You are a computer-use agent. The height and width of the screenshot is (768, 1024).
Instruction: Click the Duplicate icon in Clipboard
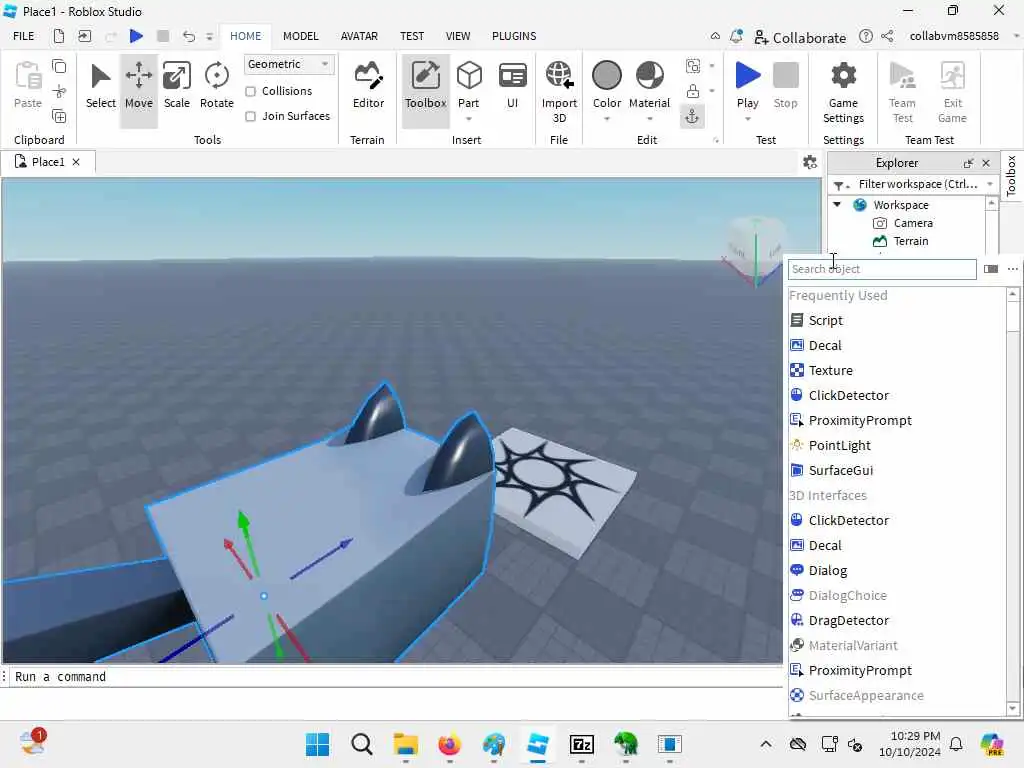(x=59, y=116)
